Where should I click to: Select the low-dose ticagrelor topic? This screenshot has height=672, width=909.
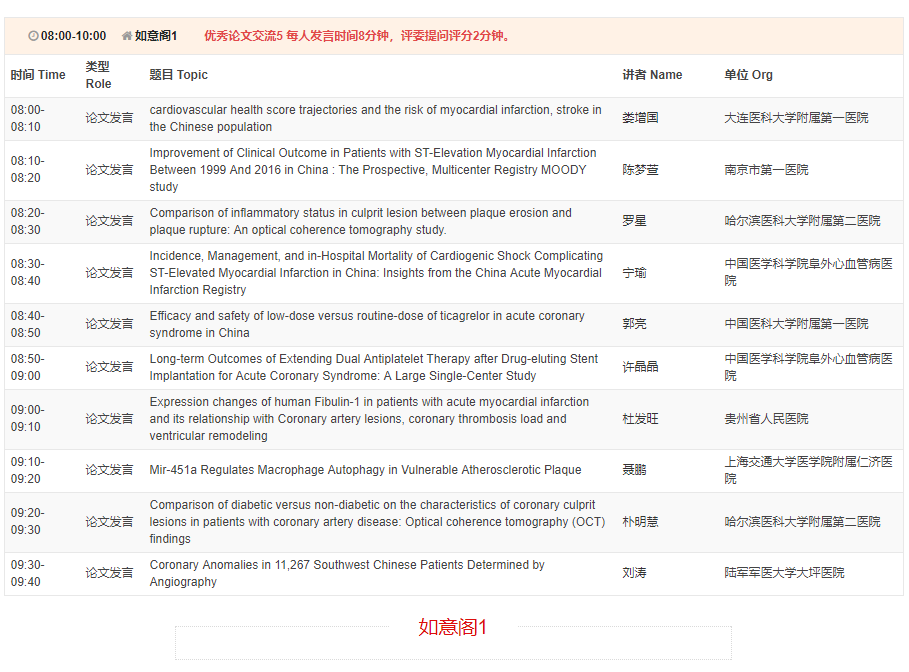(367, 325)
